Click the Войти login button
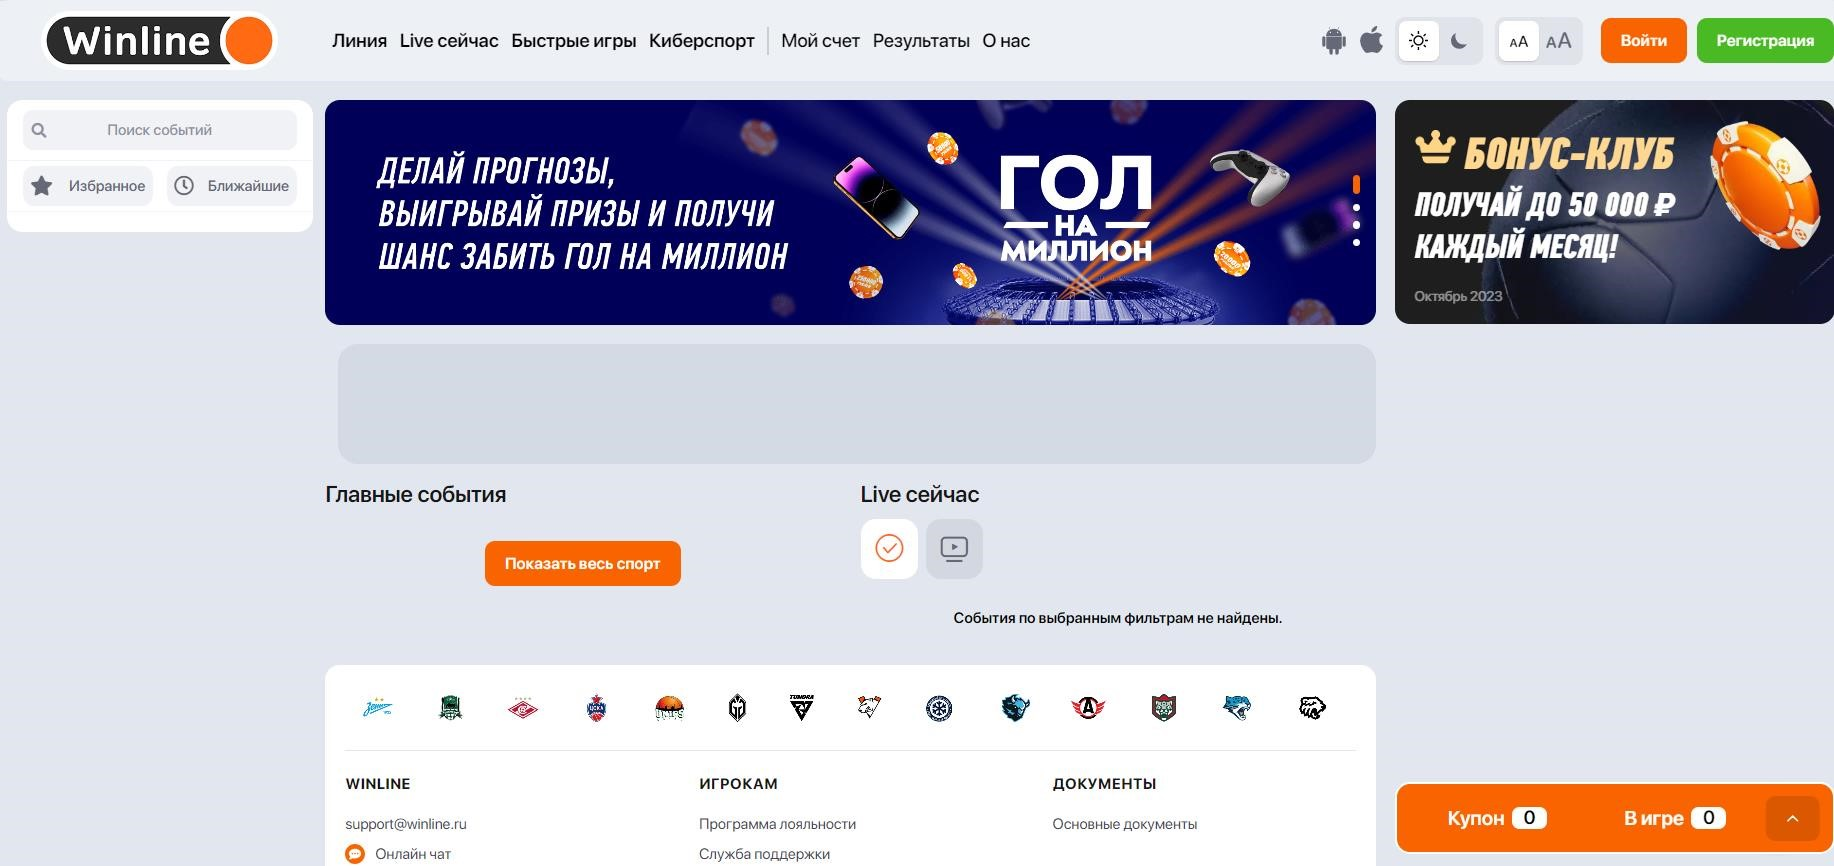The height and width of the screenshot is (866, 1834). pyautogui.click(x=1644, y=41)
